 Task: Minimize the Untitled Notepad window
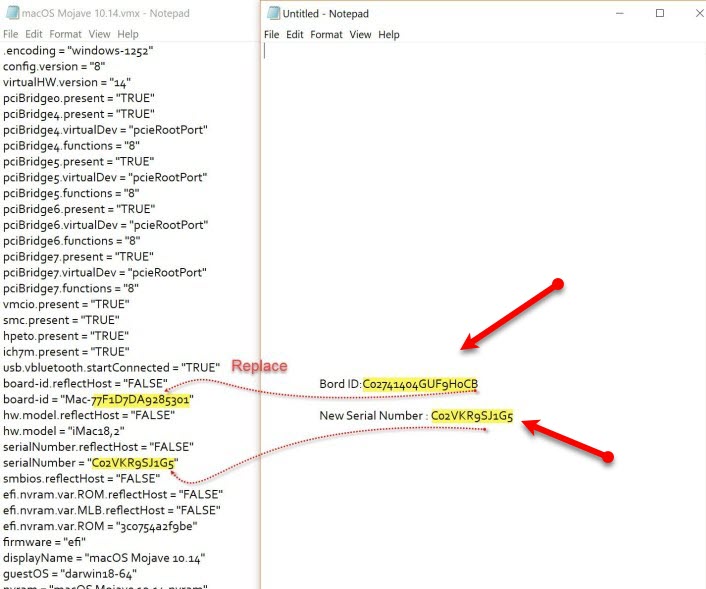click(x=612, y=14)
